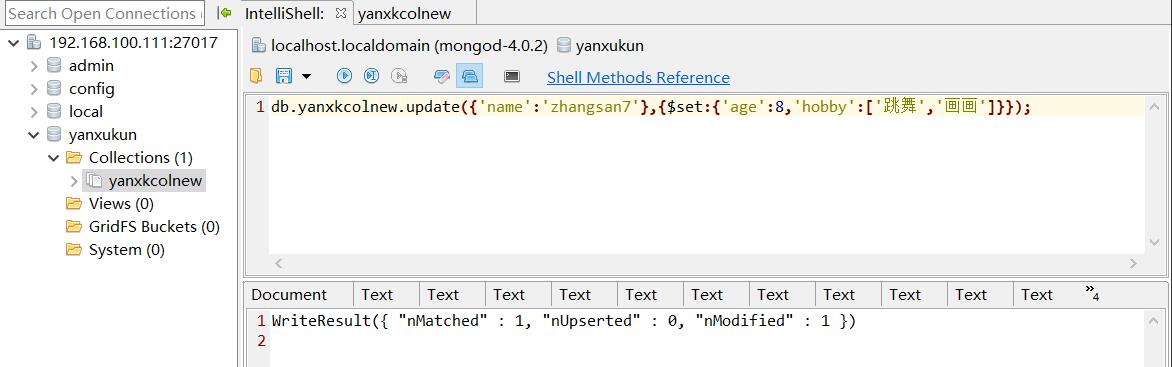1172x367 pixels.
Task: Select GridFS Buckets (0) in the tree
Action: pos(154,227)
